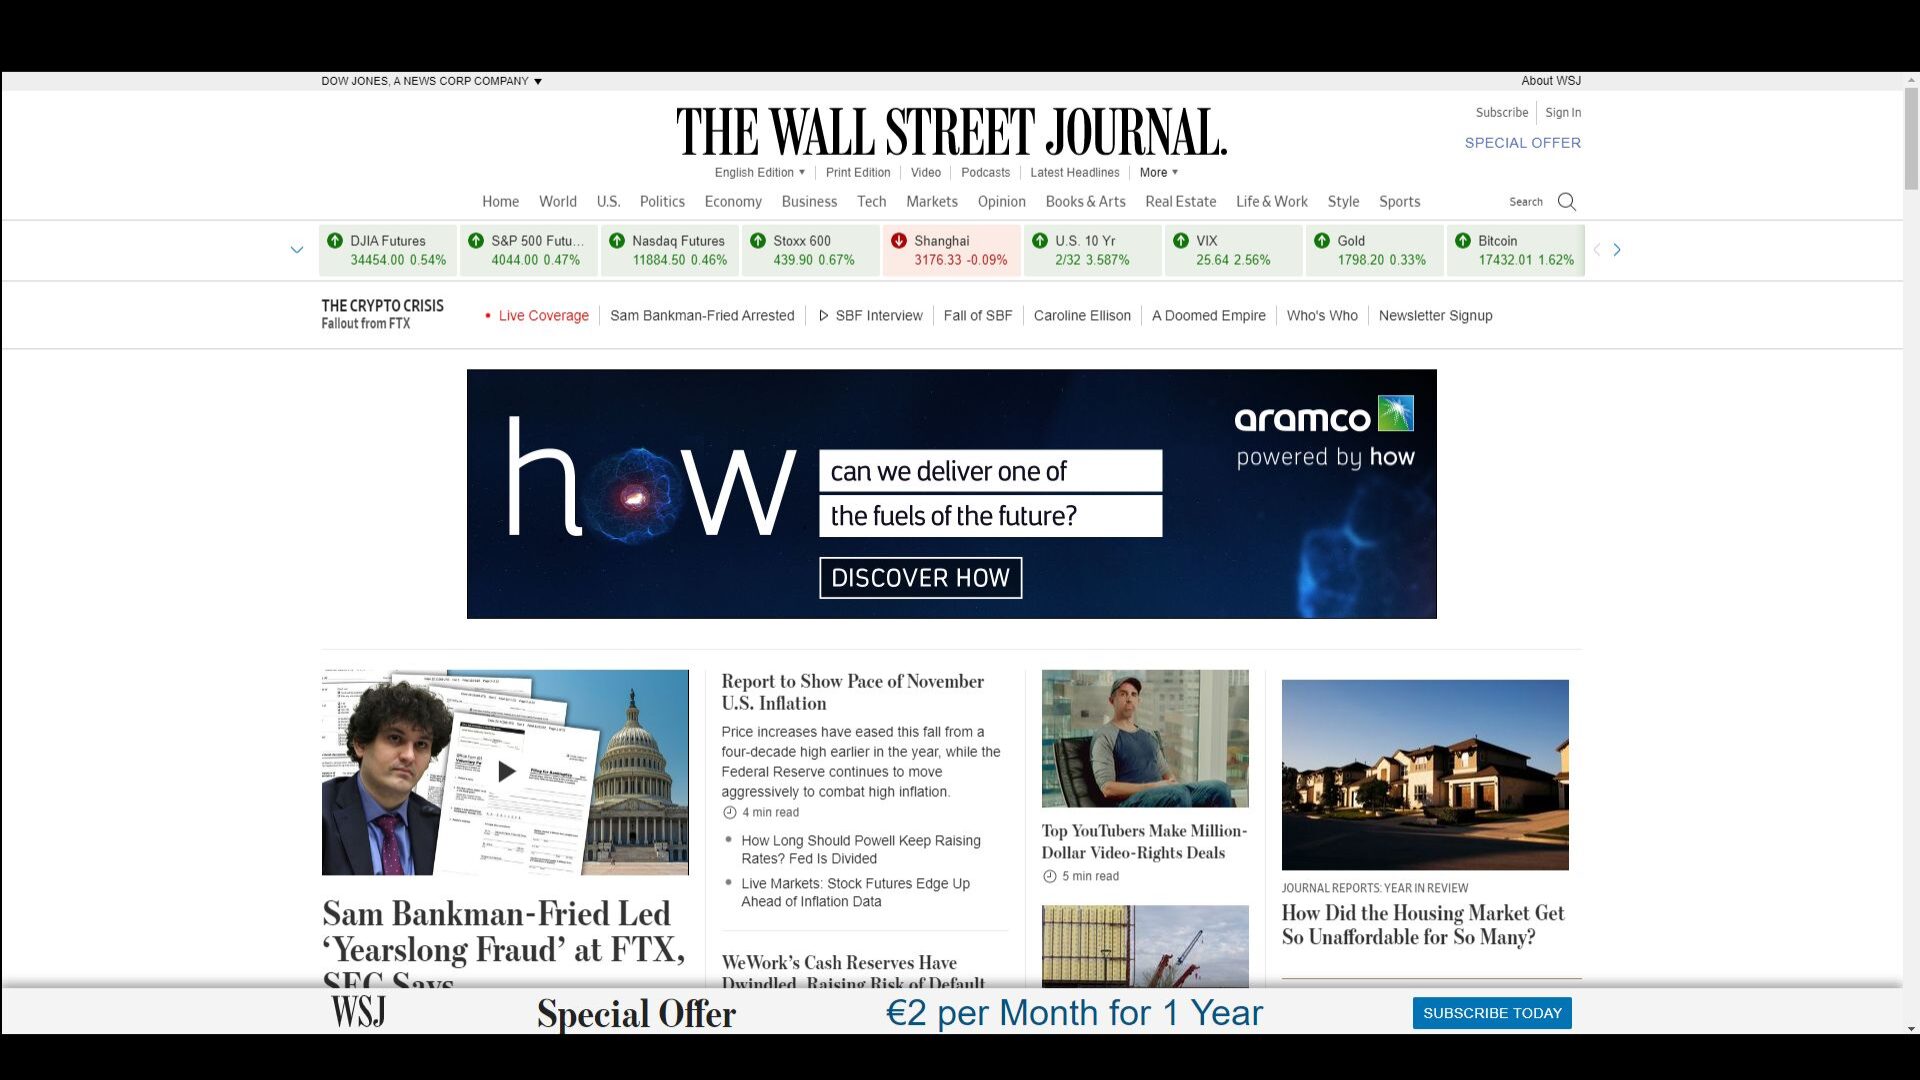Click the Sign In link

(1563, 112)
